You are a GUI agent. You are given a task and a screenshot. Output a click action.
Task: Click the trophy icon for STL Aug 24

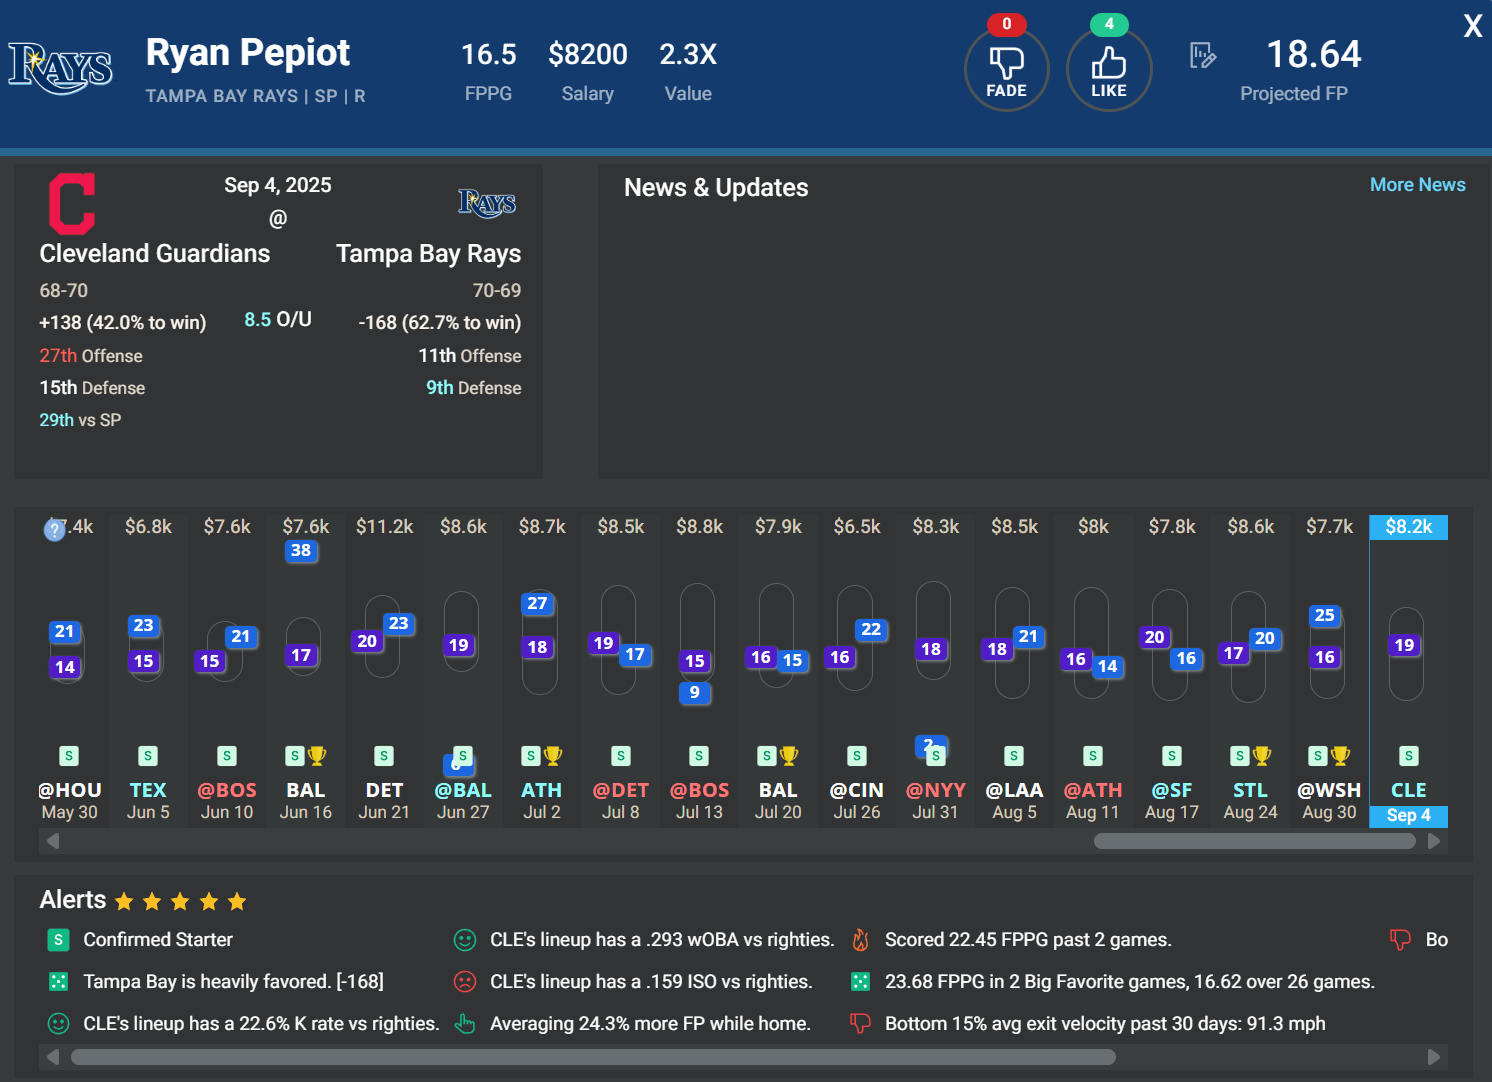(x=1262, y=756)
